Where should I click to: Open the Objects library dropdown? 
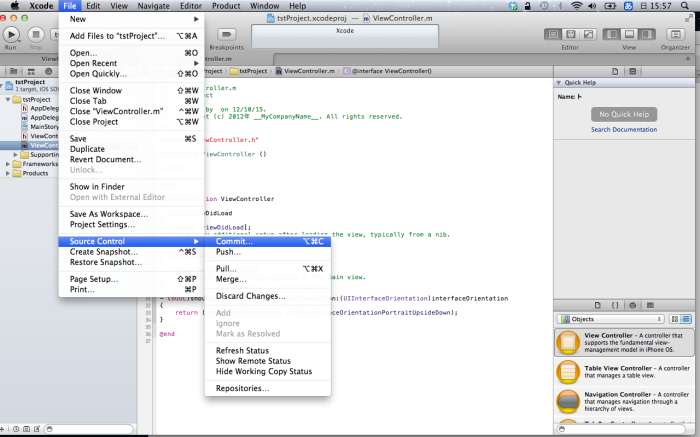(611, 319)
